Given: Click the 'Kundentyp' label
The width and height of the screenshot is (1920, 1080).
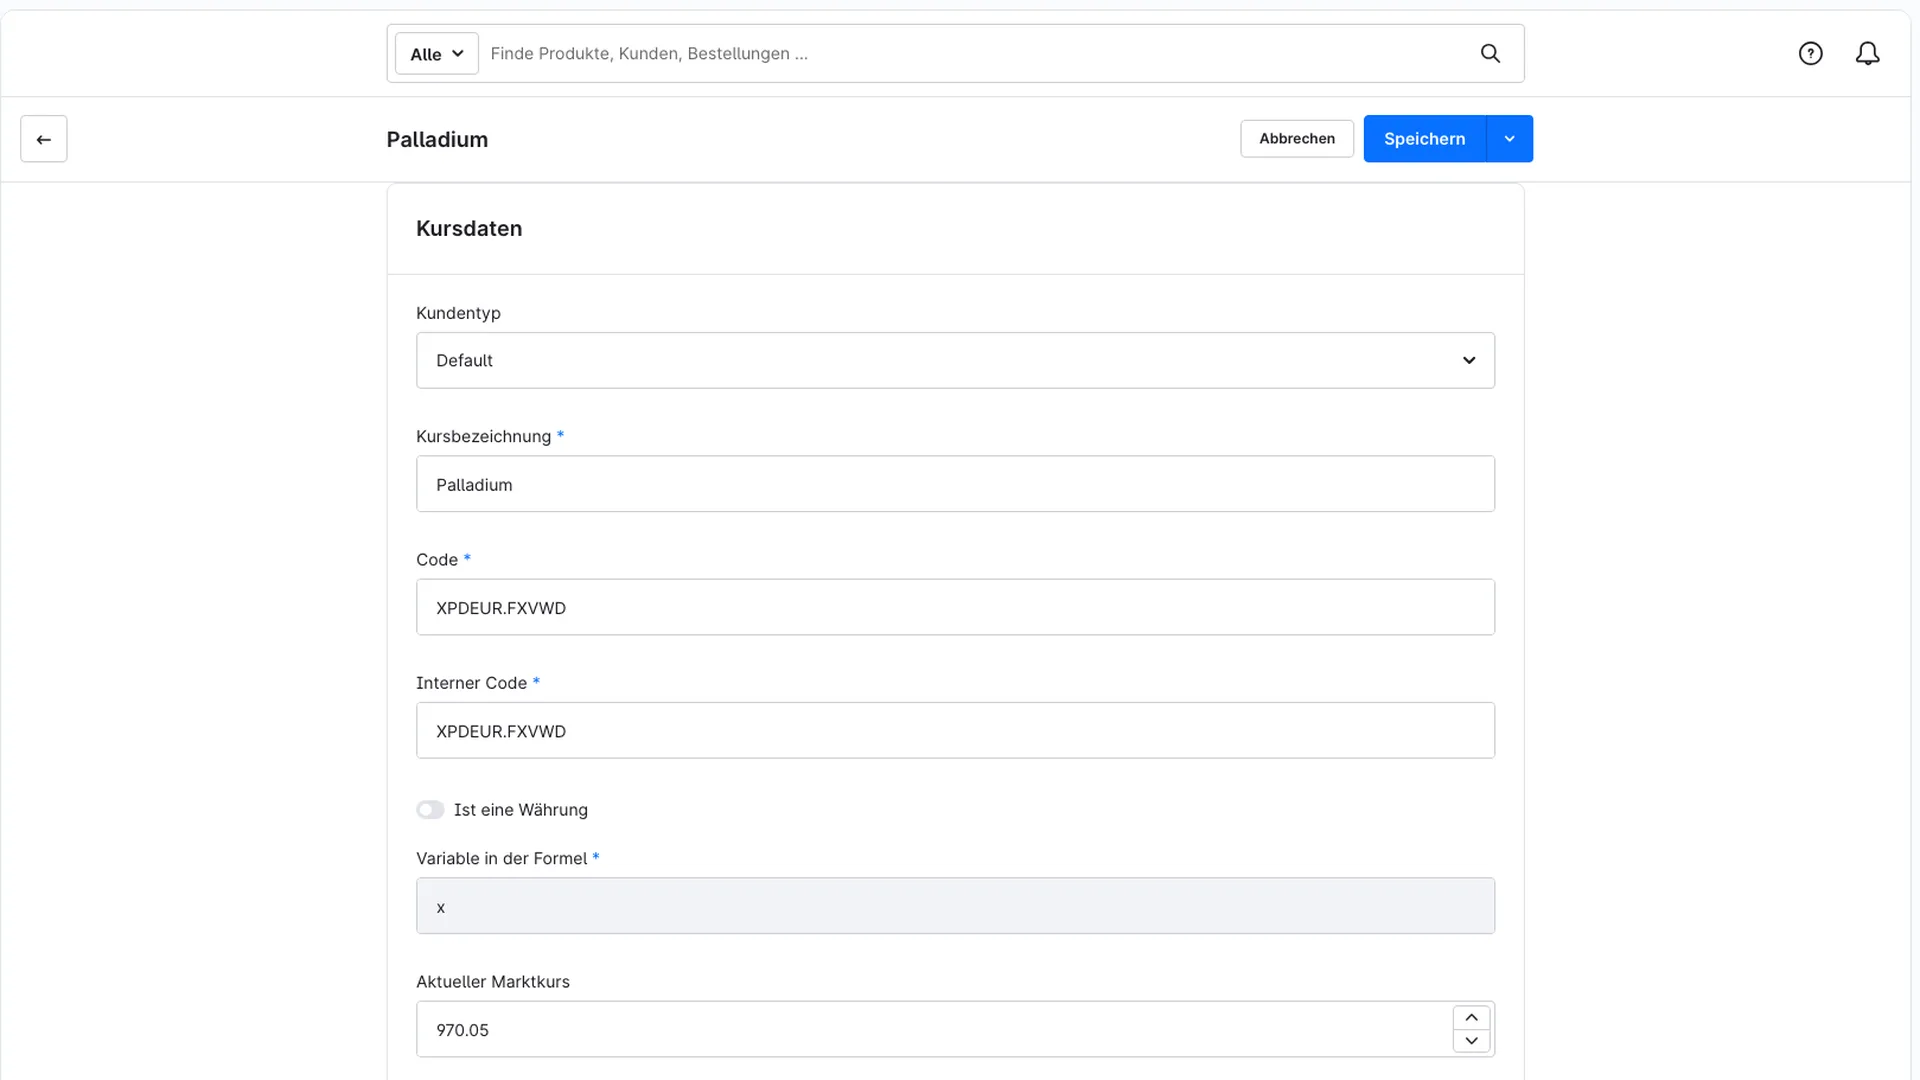Looking at the screenshot, I should pyautogui.click(x=458, y=313).
